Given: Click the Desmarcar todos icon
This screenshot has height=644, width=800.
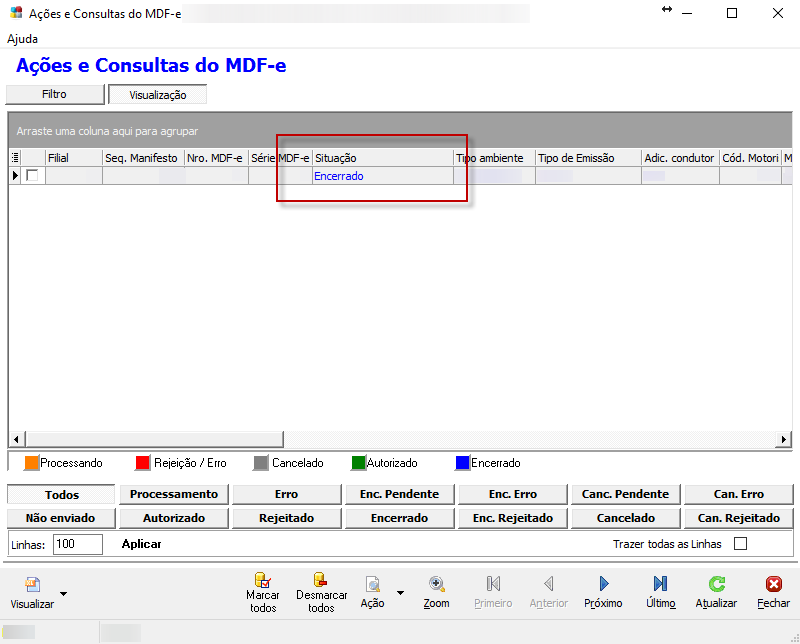Looking at the screenshot, I should (x=320, y=581).
